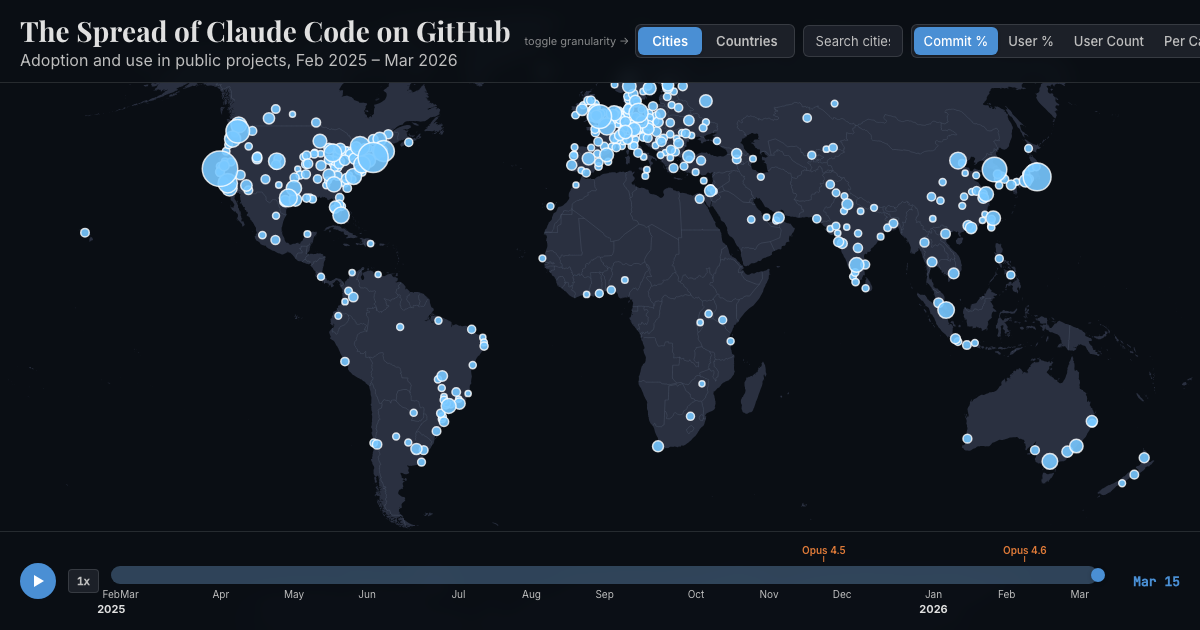This screenshot has height=630, width=1200.
Task: Click the lone Hawaii bubble in the Pacific
Action: click(x=85, y=233)
